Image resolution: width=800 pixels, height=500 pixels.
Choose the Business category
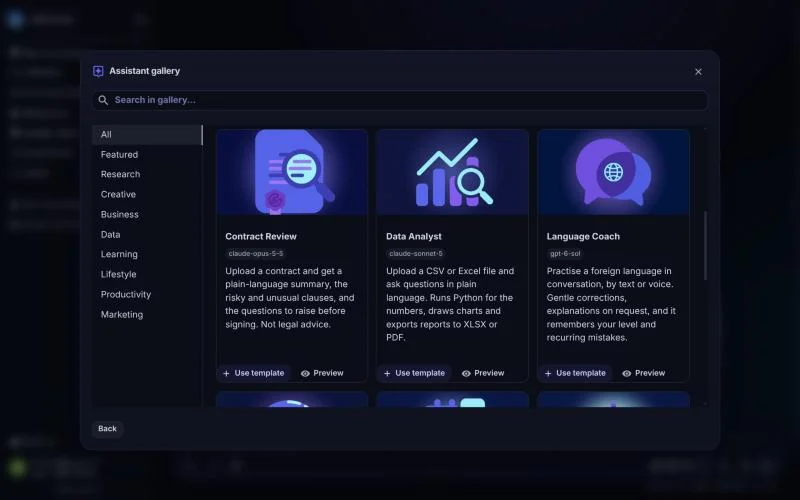(x=147, y=215)
